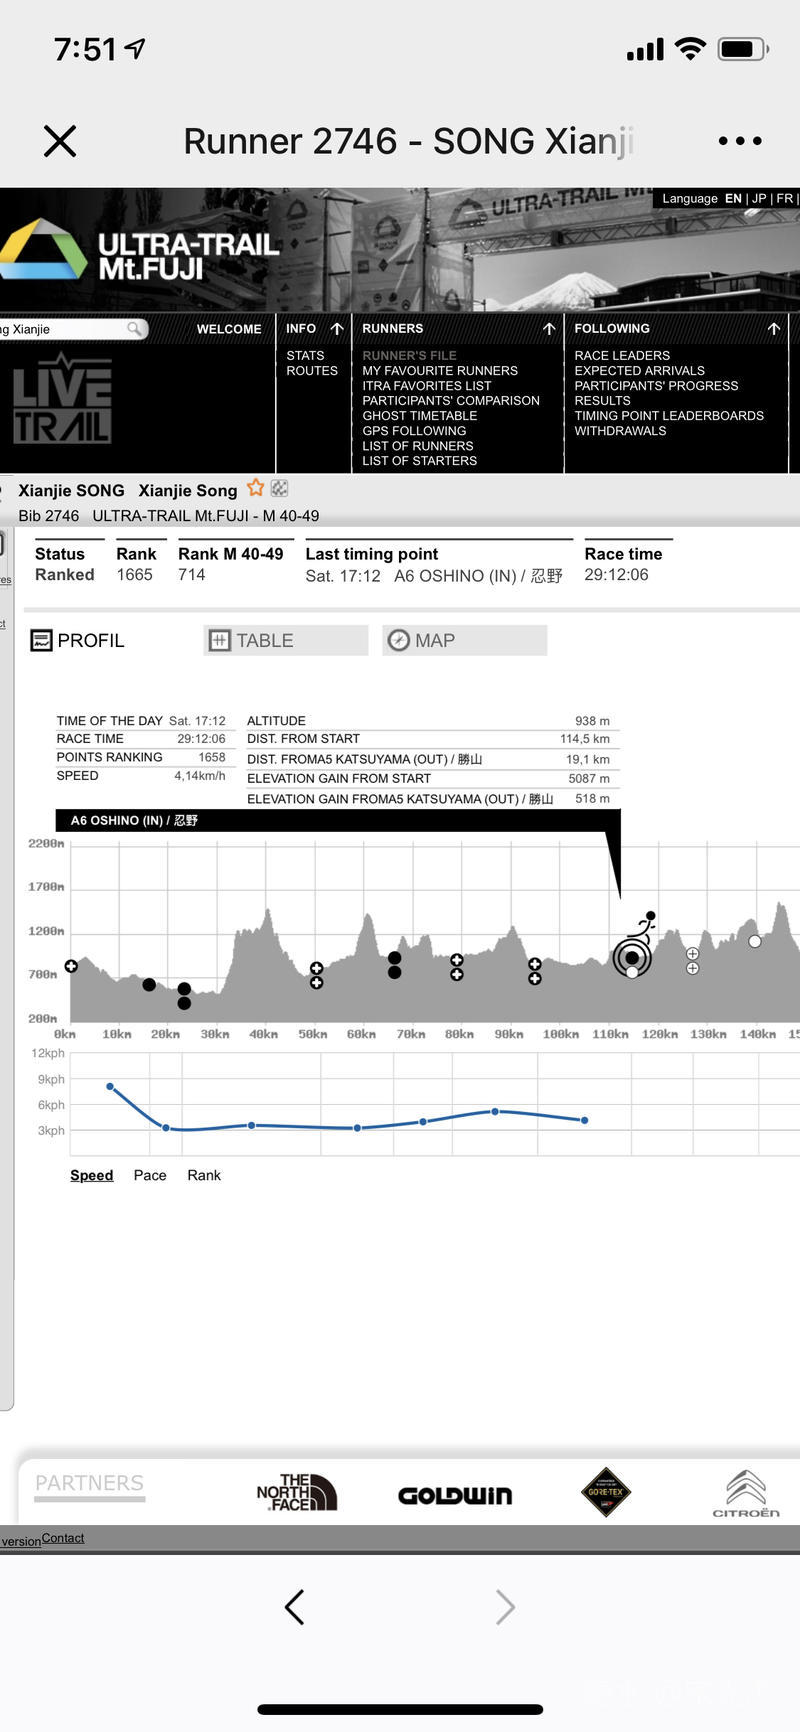
Task: Collapse the INFO menu arrow
Action: click(x=337, y=329)
